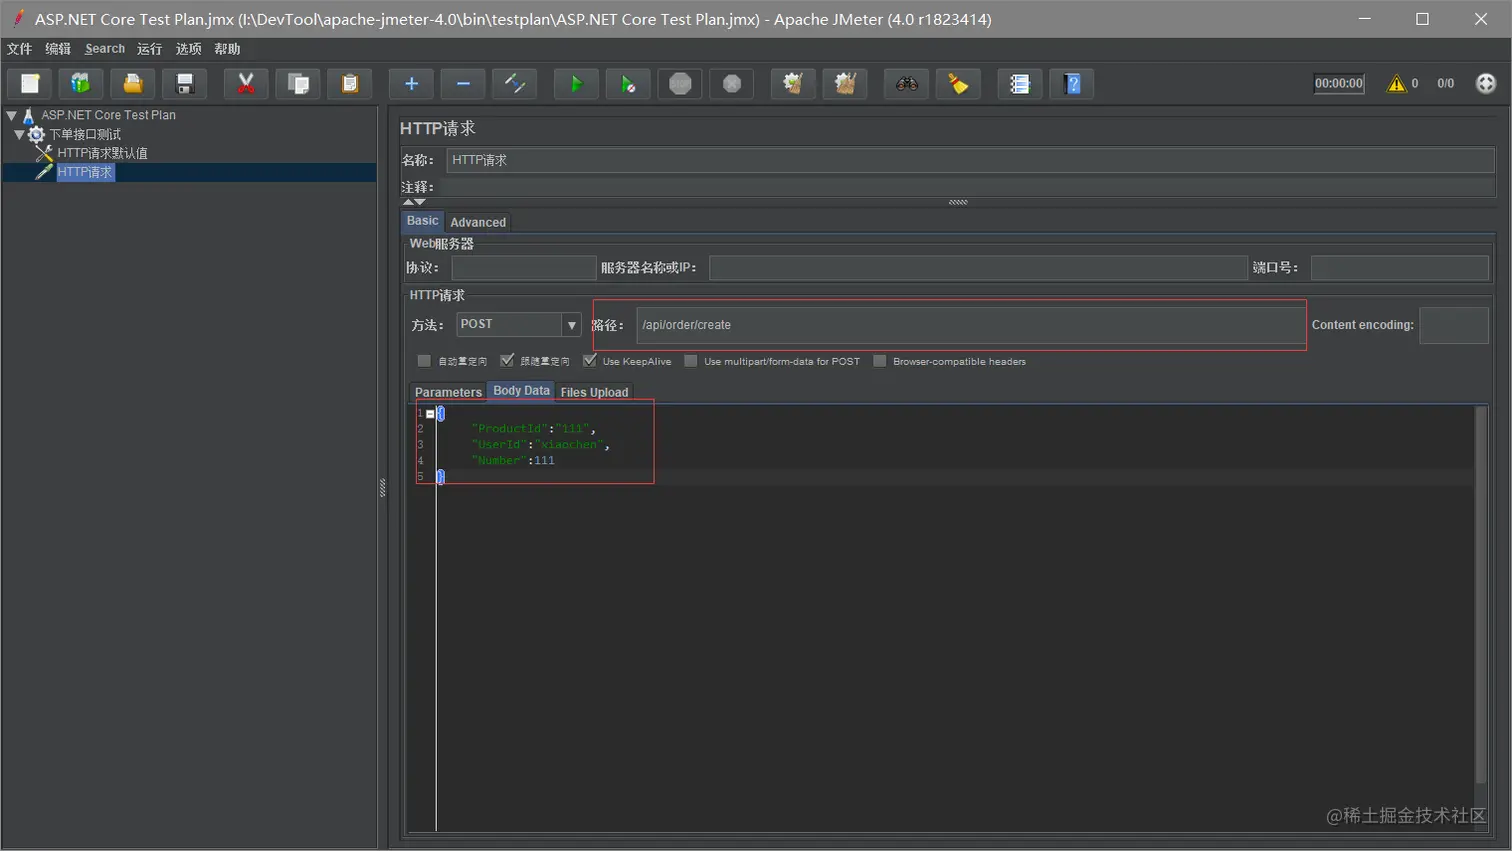Toggle the Use KeepAlive checkbox
Viewport: 1512px width, 851px height.
point(590,361)
